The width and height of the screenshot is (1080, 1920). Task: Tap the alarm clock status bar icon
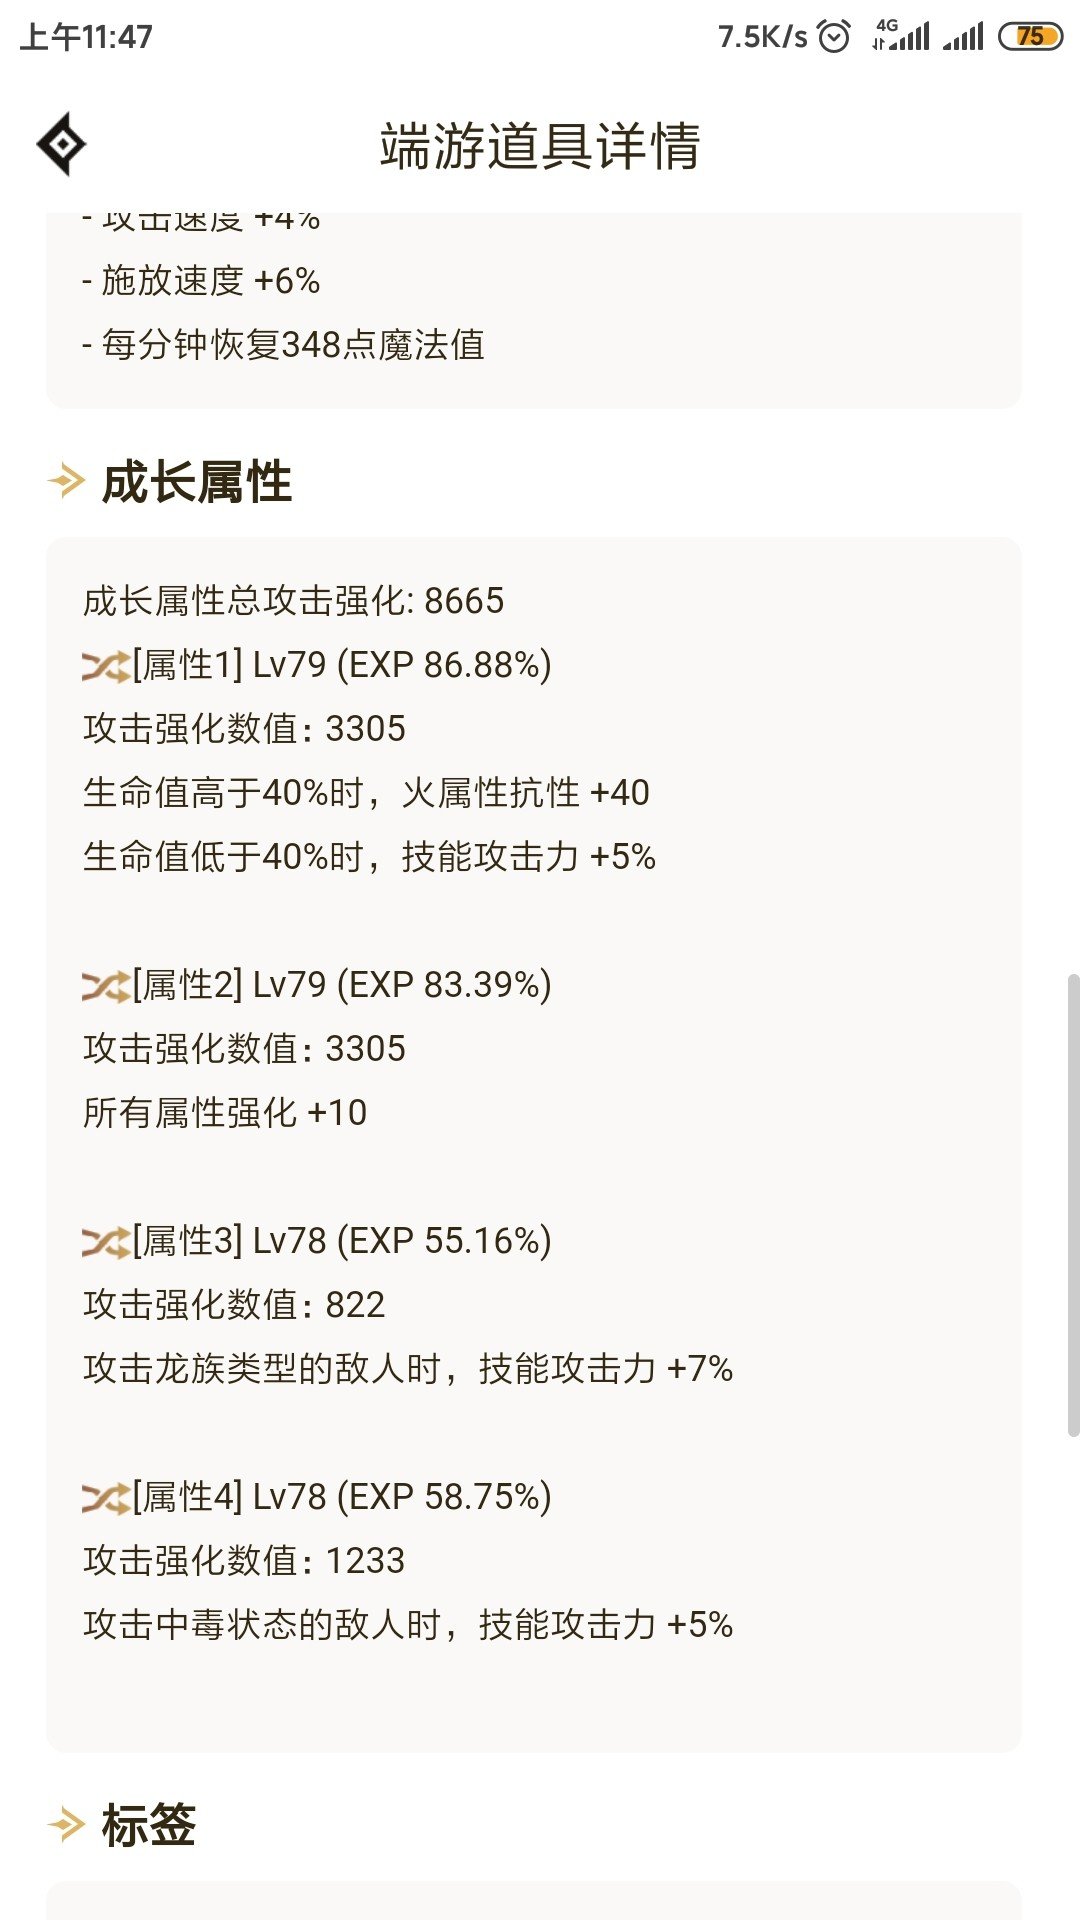834,37
